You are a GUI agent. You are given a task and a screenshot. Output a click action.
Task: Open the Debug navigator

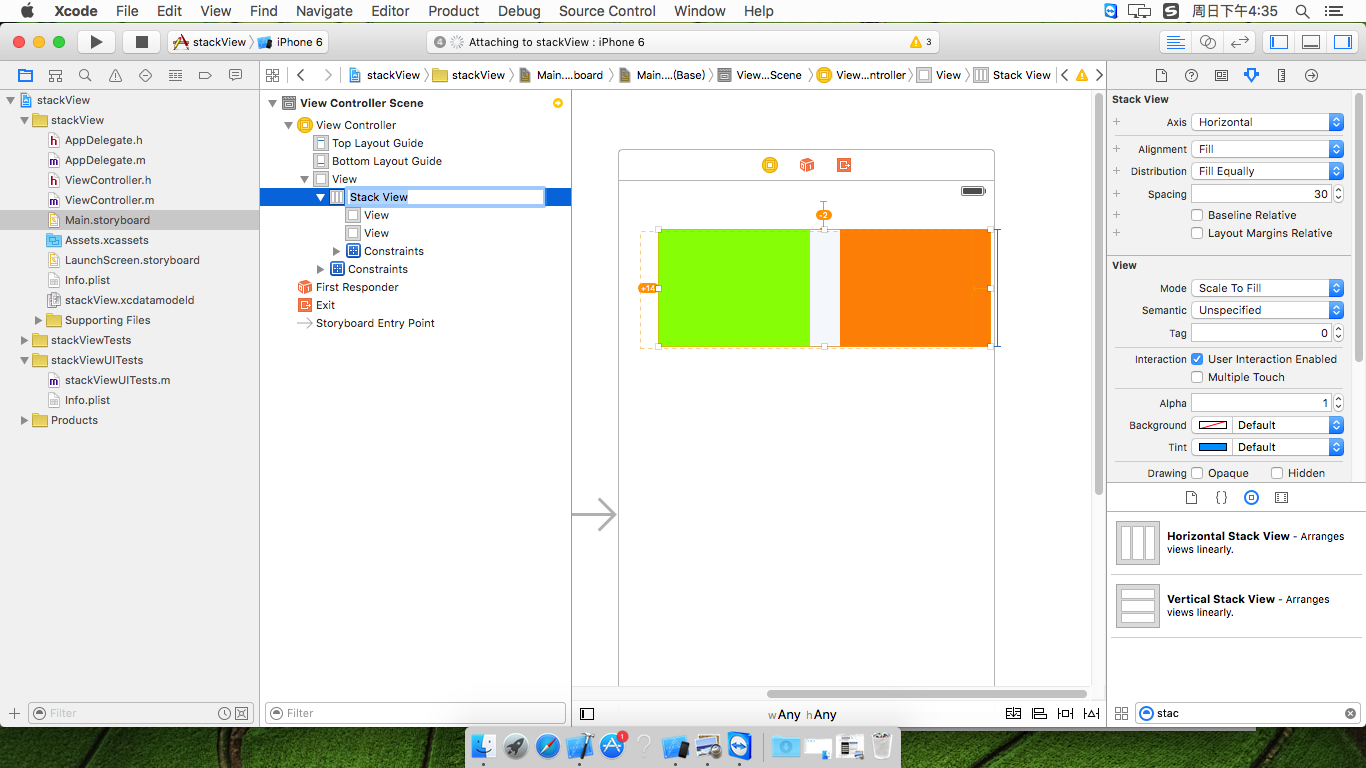(x=175, y=75)
